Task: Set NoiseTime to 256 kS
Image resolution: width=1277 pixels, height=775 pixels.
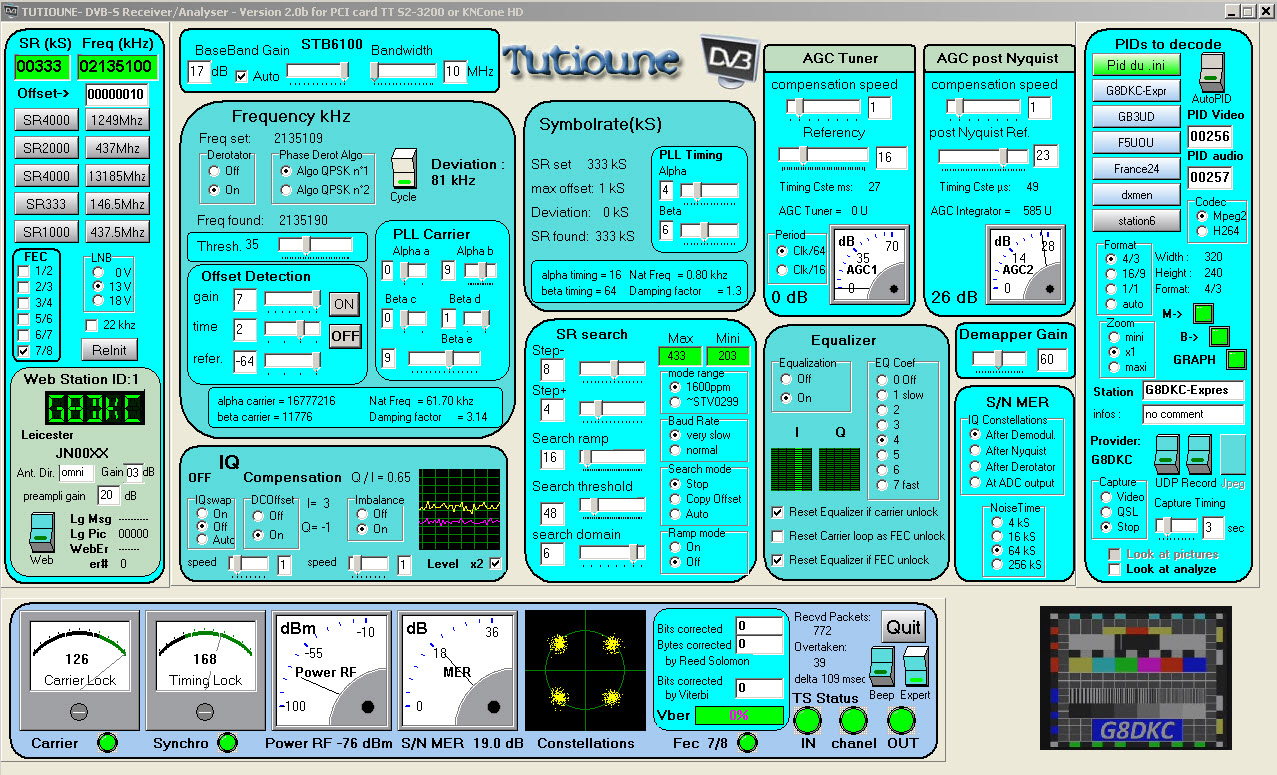Action: (x=997, y=565)
